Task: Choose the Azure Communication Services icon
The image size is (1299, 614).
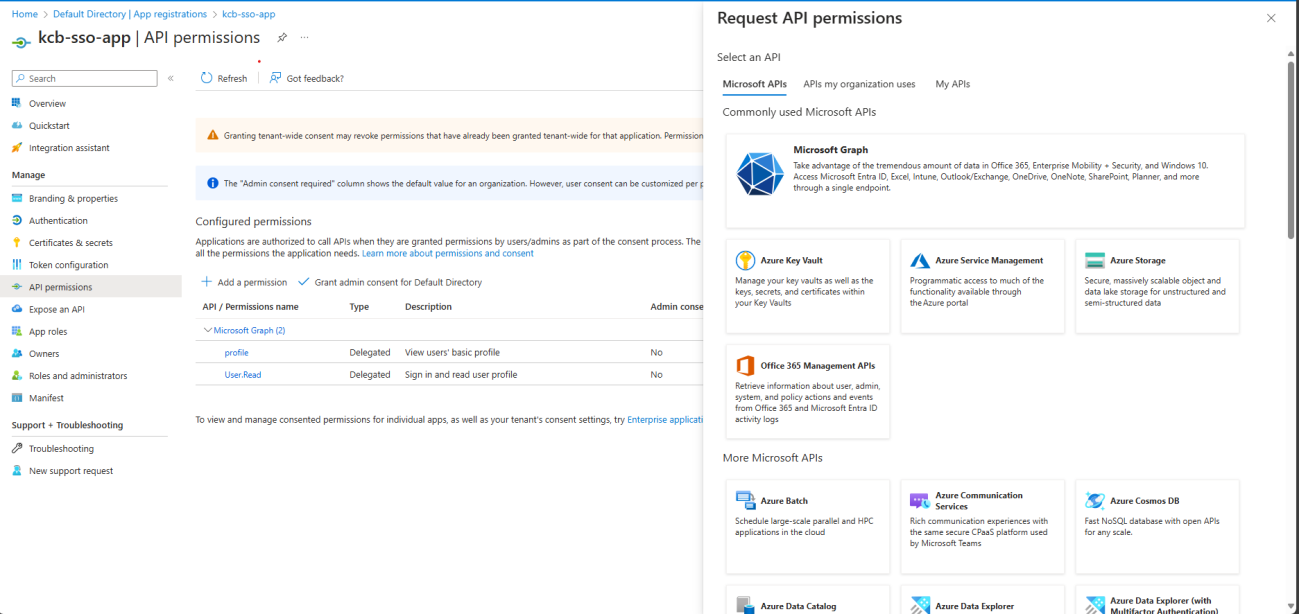Action: pyautogui.click(x=920, y=500)
